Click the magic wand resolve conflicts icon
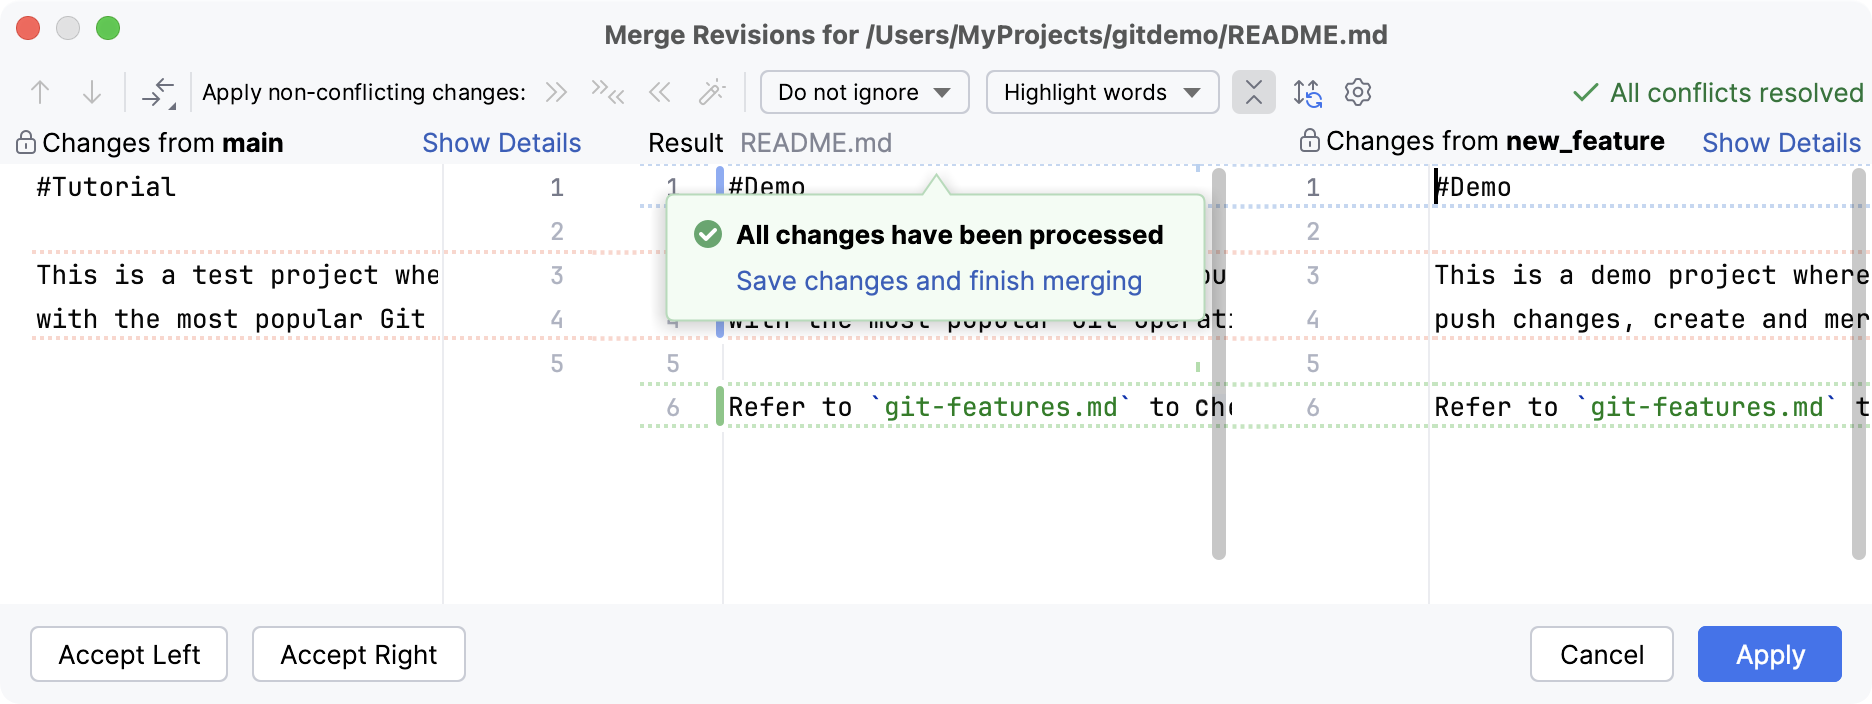 pyautogui.click(x=712, y=93)
